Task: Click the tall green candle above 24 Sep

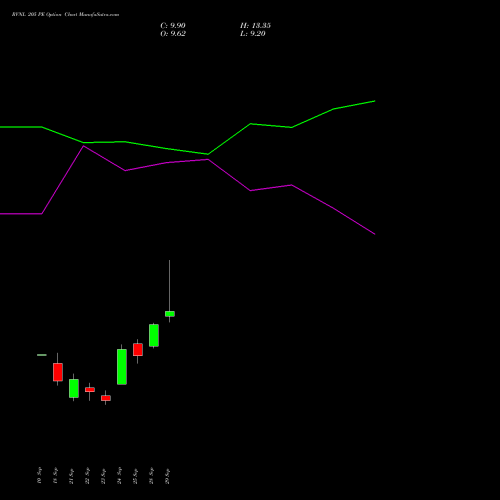Action: tap(122, 367)
